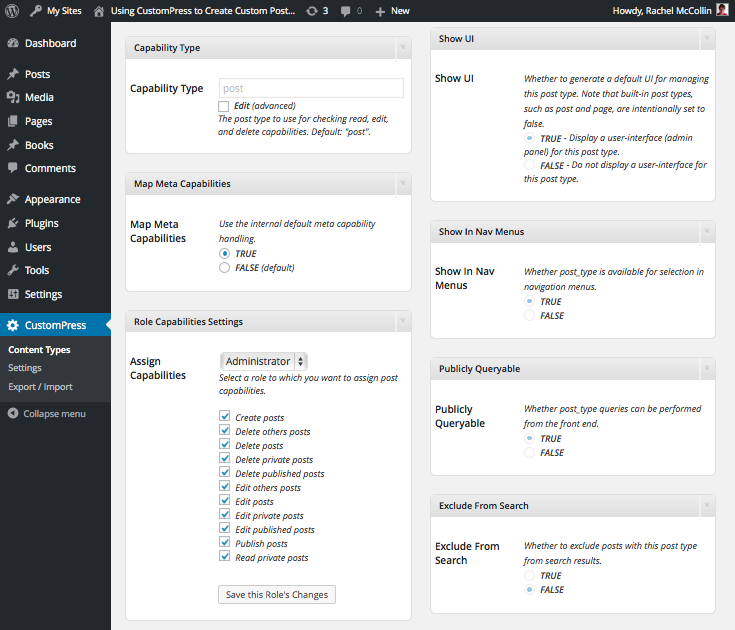The height and width of the screenshot is (630, 735).
Task: Collapse the Show In Nav Menus panel arrow
Action: coord(707,232)
